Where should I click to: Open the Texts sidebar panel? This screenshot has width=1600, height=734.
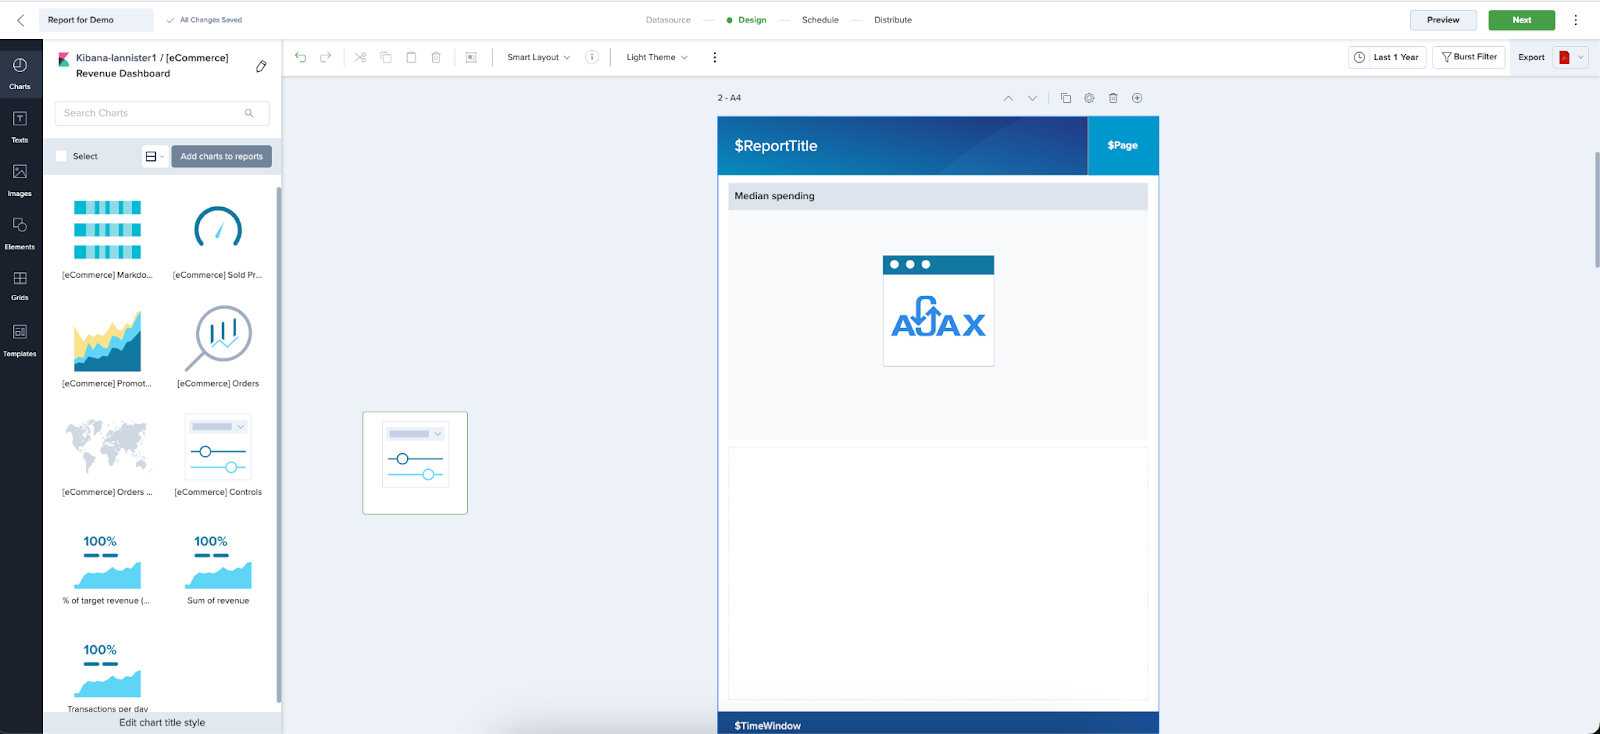pyautogui.click(x=20, y=126)
